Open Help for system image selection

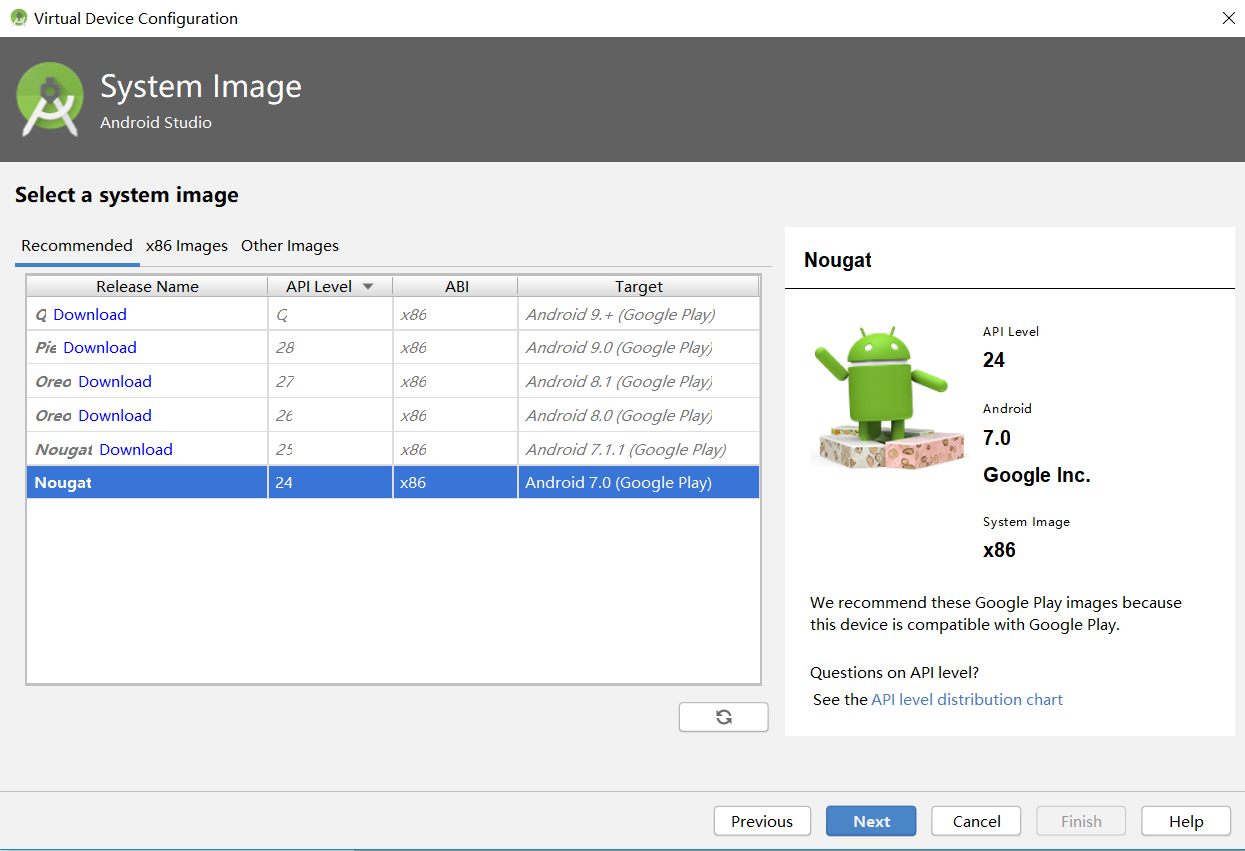coord(1186,822)
